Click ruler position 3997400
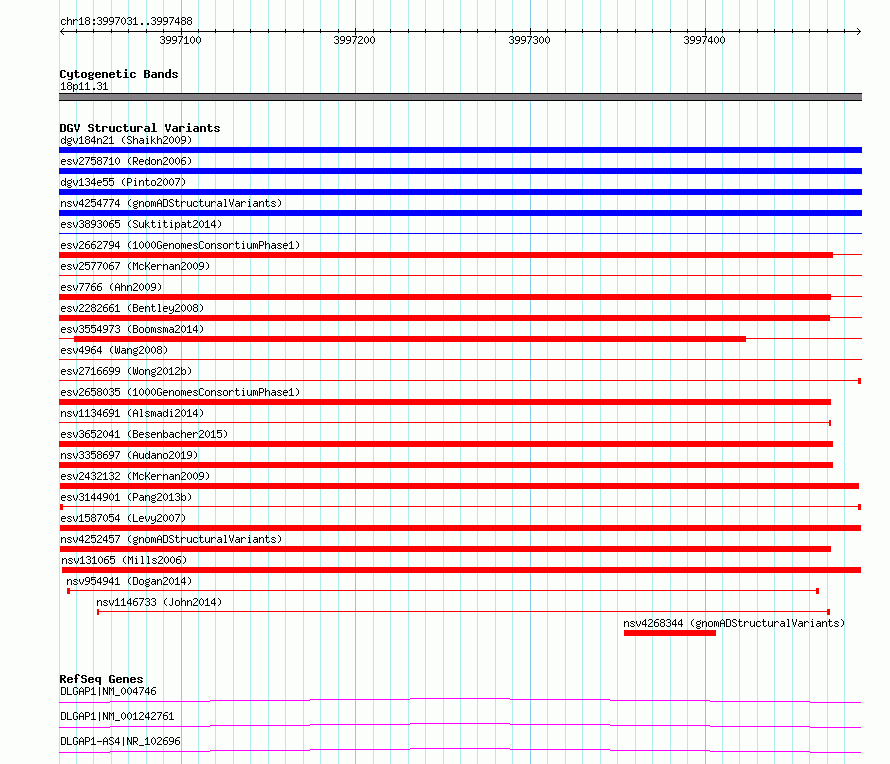This screenshot has width=890, height=764. point(704,40)
